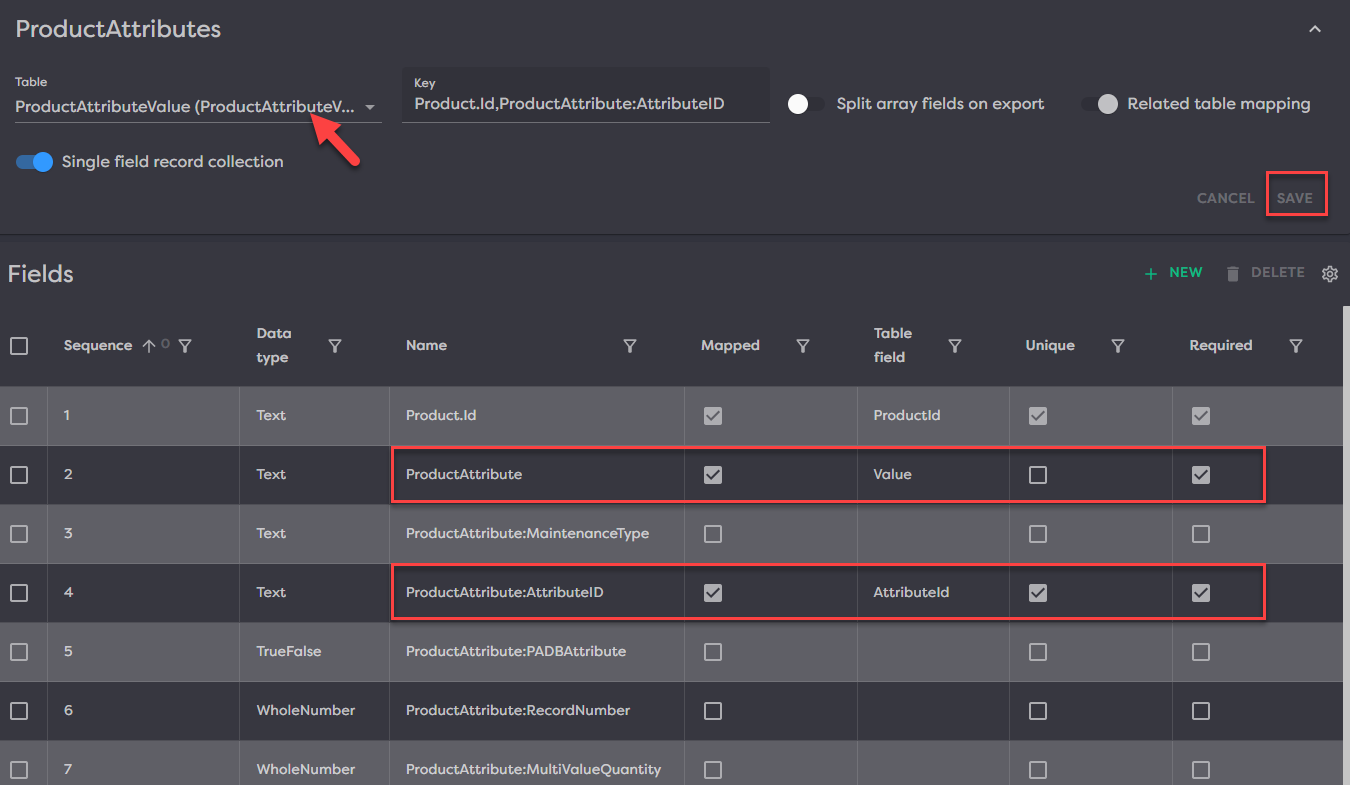
Task: Click the SAVE button
Action: coord(1295,198)
